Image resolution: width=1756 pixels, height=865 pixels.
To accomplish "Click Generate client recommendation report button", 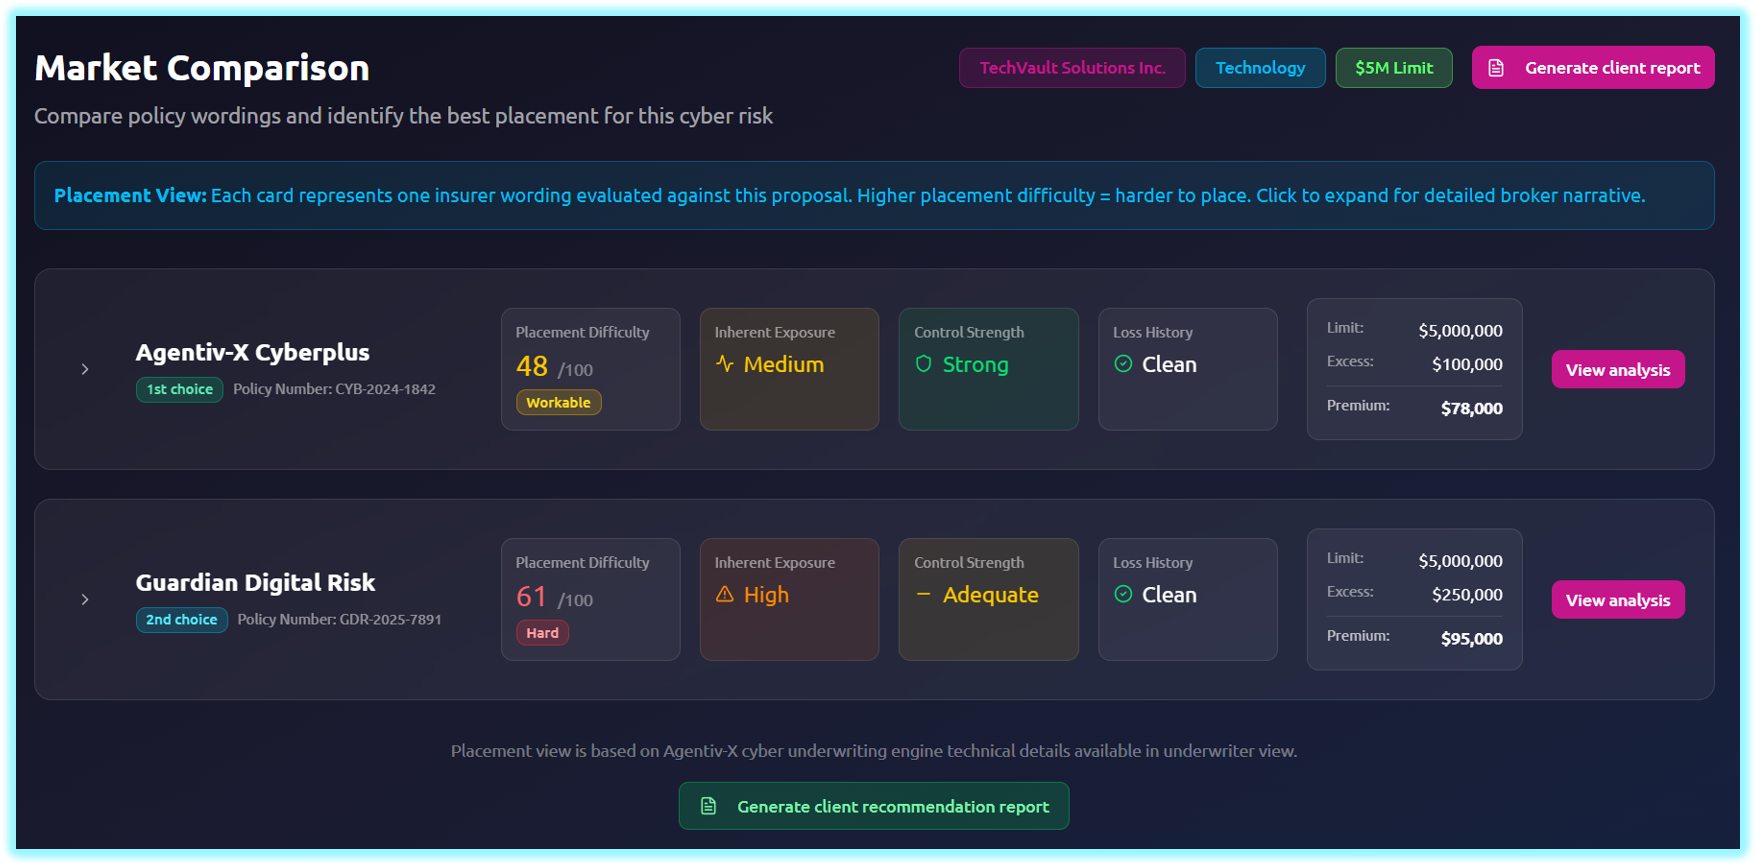I will pyautogui.click(x=874, y=806).
